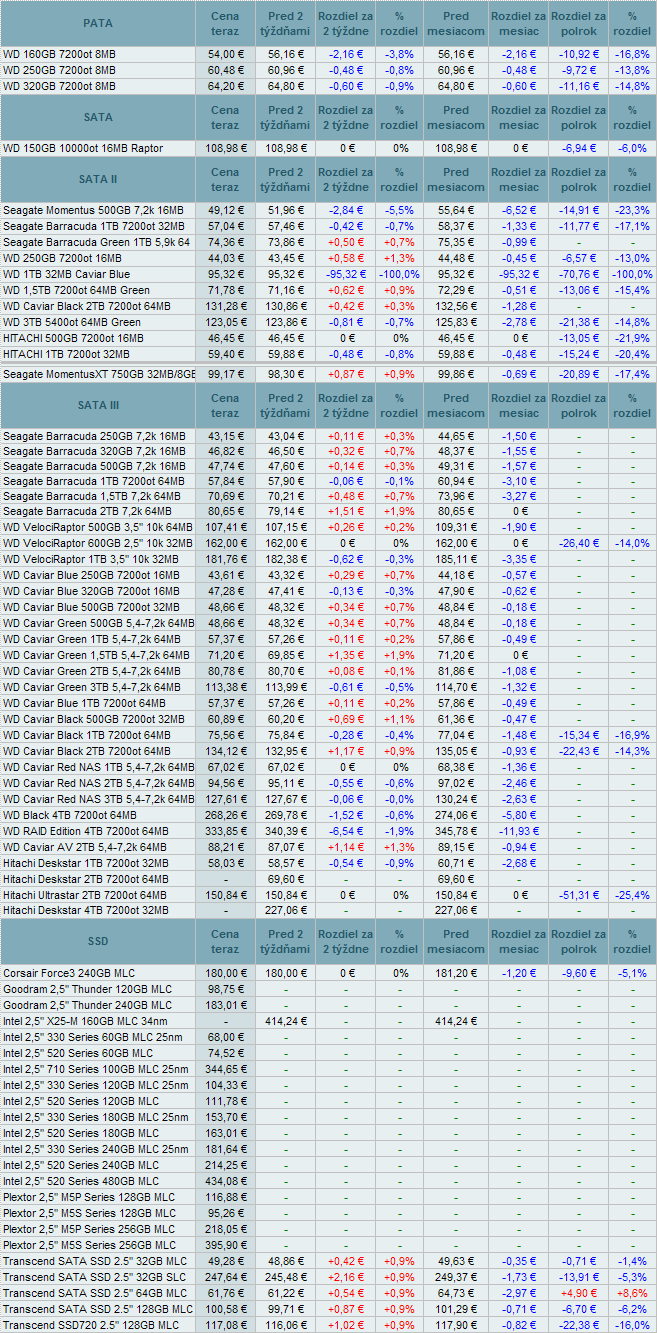Select the -23,3% half-year percent cell

[x=632, y=210]
